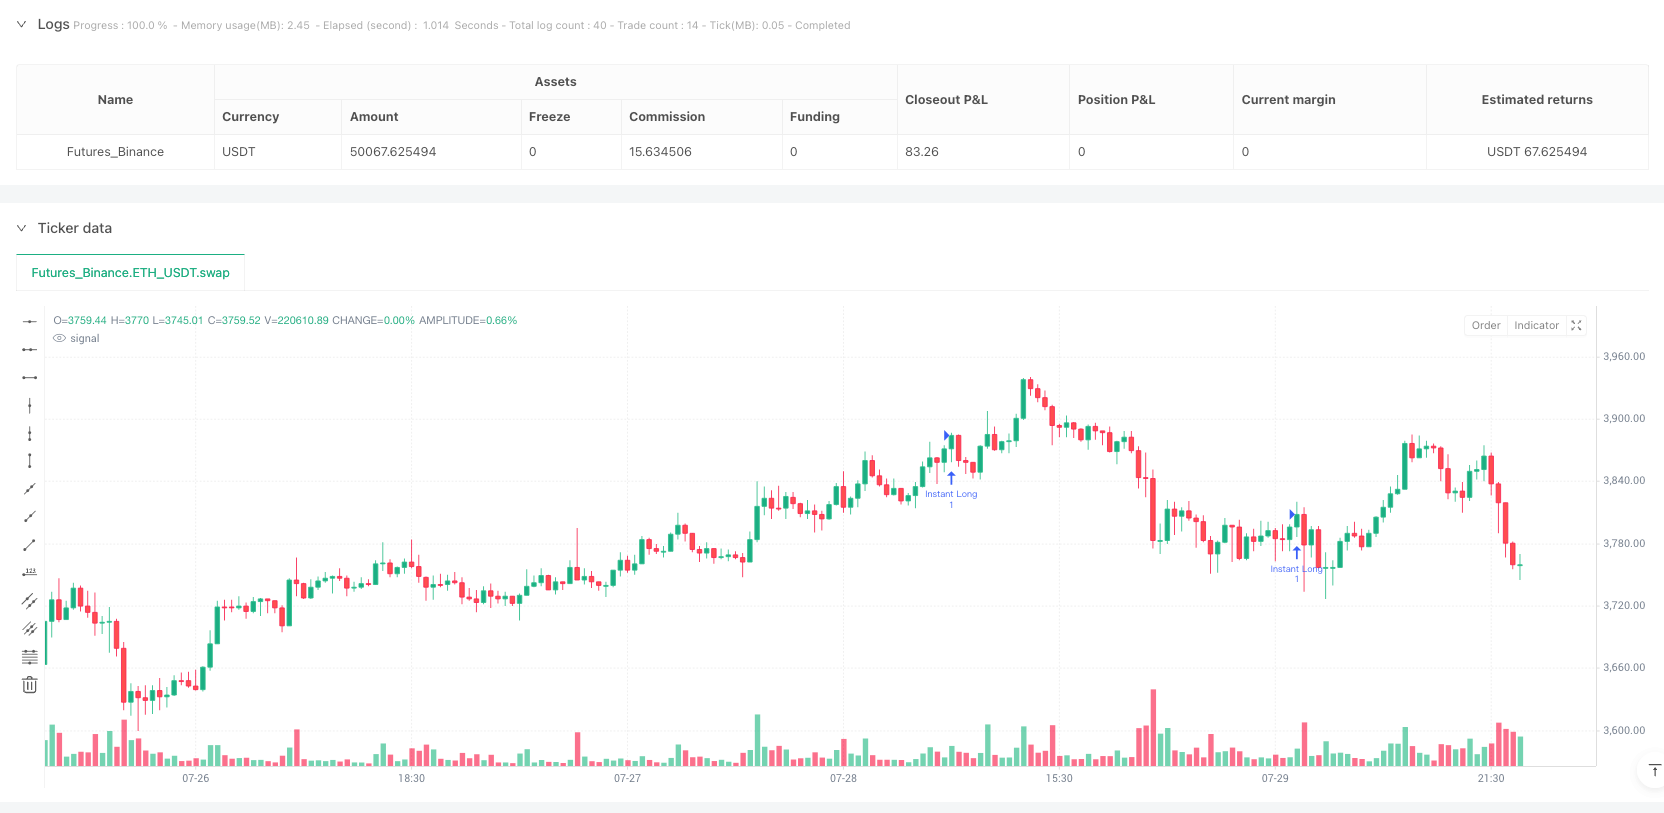Select the horizontal straight line drawing tool
This screenshot has width=1664, height=813.
coord(30,321)
